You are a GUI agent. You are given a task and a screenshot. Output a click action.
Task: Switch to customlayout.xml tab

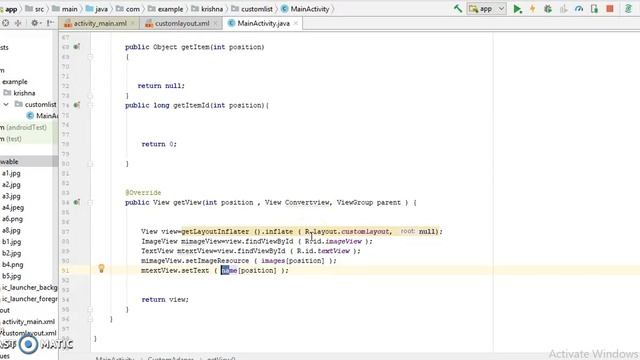pyautogui.click(x=182, y=24)
